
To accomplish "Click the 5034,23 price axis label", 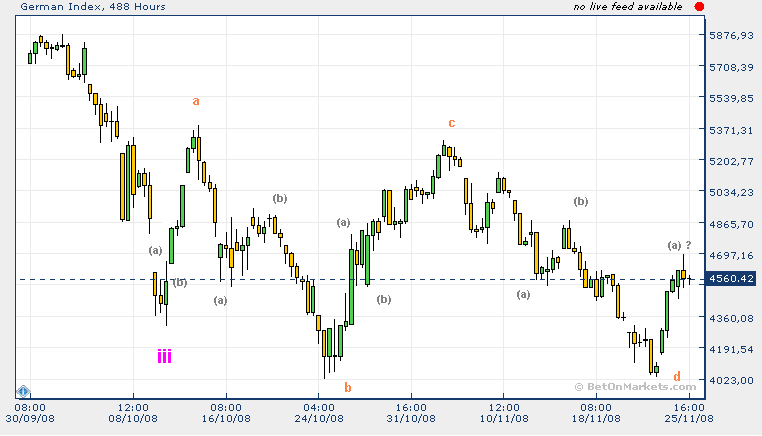I will [731, 192].
